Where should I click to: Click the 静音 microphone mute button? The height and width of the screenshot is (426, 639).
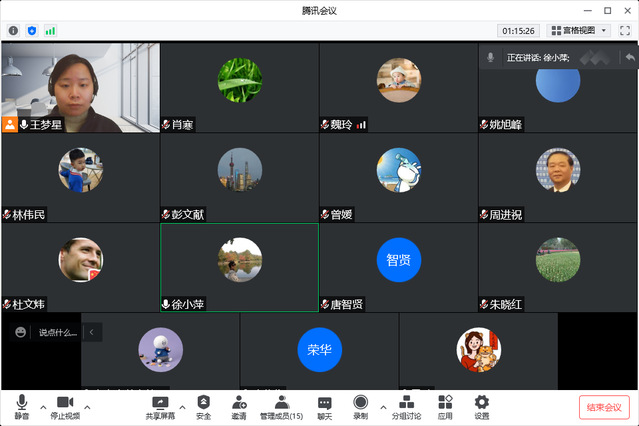pyautogui.click(x=22, y=405)
